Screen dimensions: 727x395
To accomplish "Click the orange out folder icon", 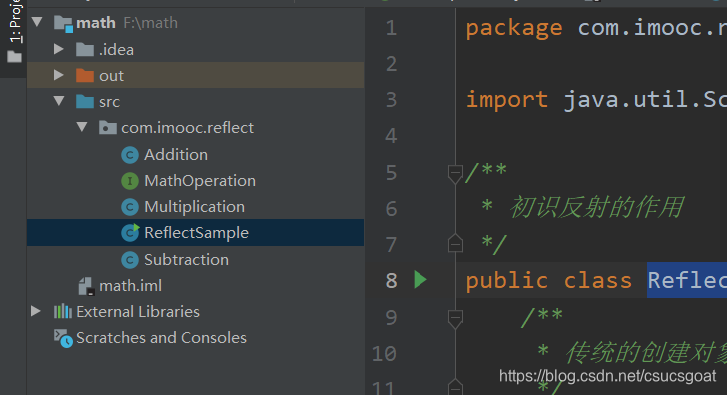I will [x=85, y=75].
